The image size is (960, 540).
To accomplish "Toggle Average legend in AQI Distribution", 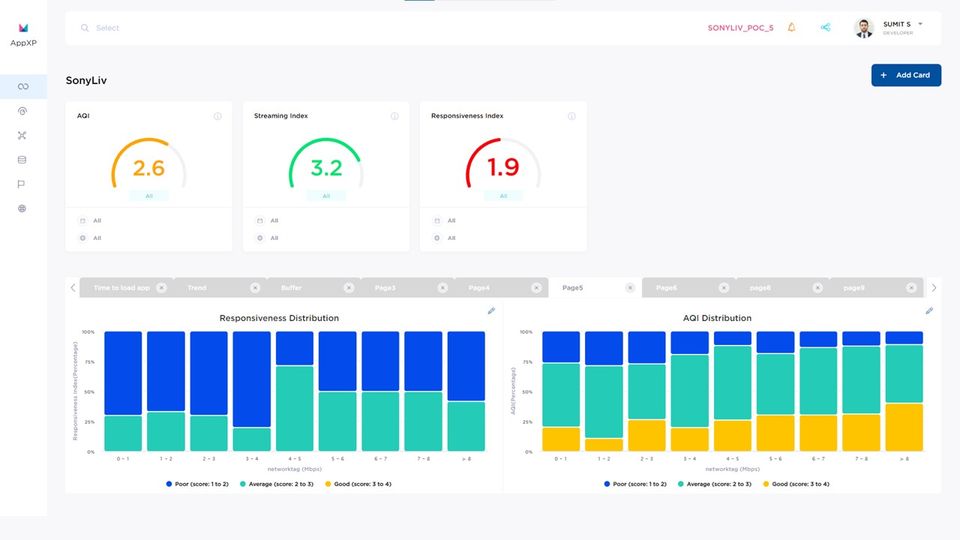I will (x=714, y=484).
